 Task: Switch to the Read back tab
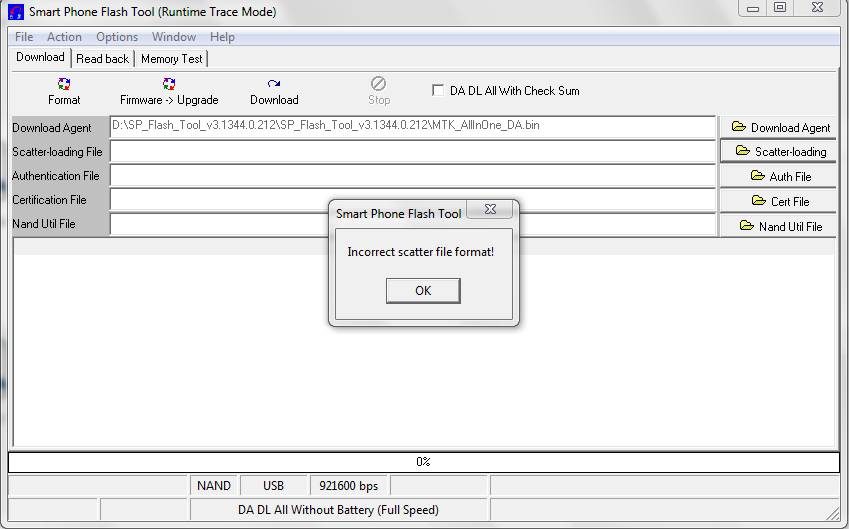pos(102,58)
